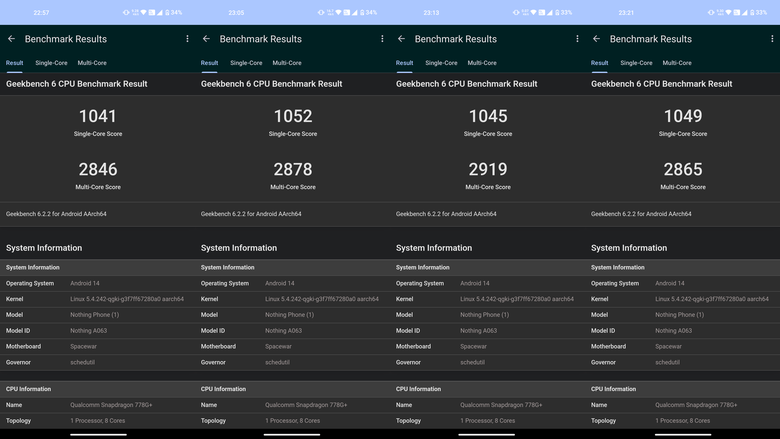Click the single-core score 1045
The image size is (780, 439).
point(488,116)
